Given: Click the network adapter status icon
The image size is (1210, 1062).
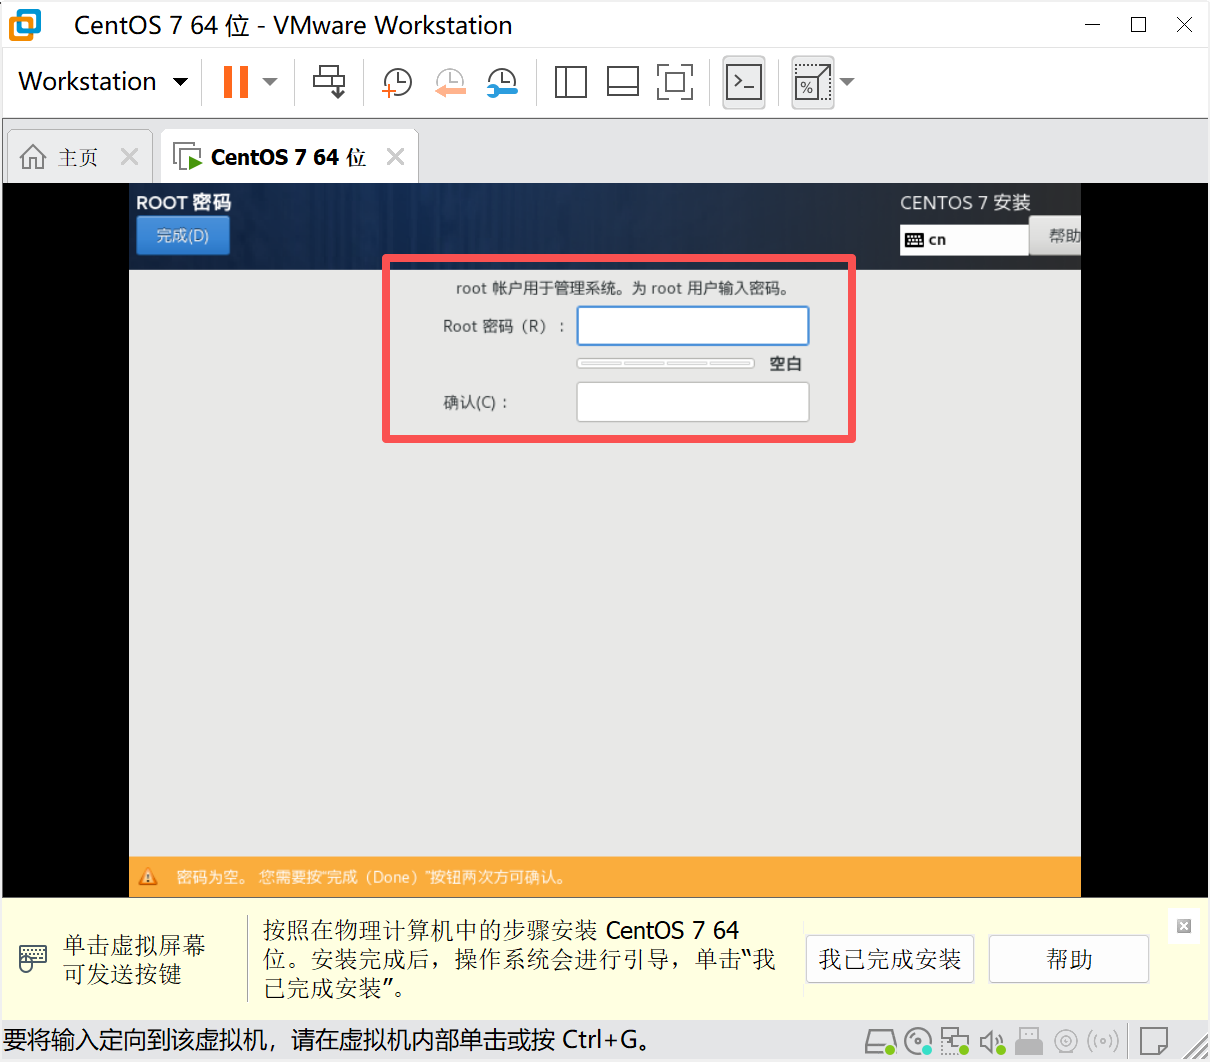Looking at the screenshot, I should pos(955,1042).
